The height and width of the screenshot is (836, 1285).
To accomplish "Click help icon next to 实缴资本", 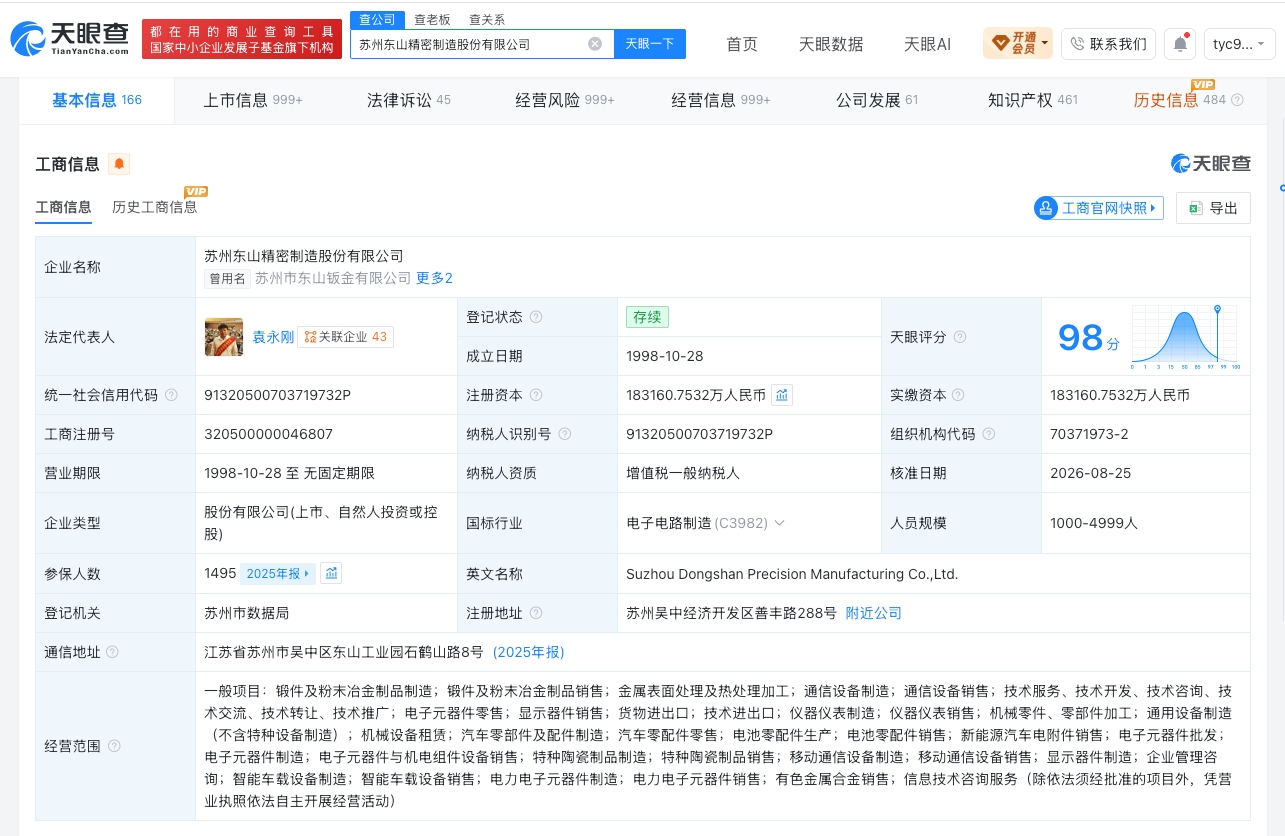I will [958, 395].
